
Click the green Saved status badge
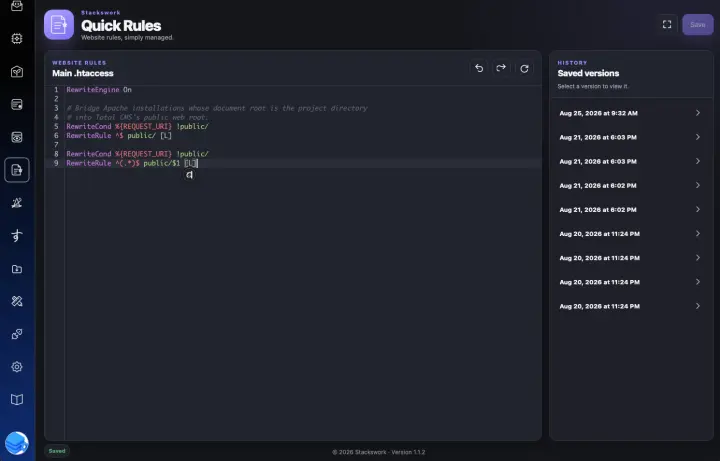[57, 451]
